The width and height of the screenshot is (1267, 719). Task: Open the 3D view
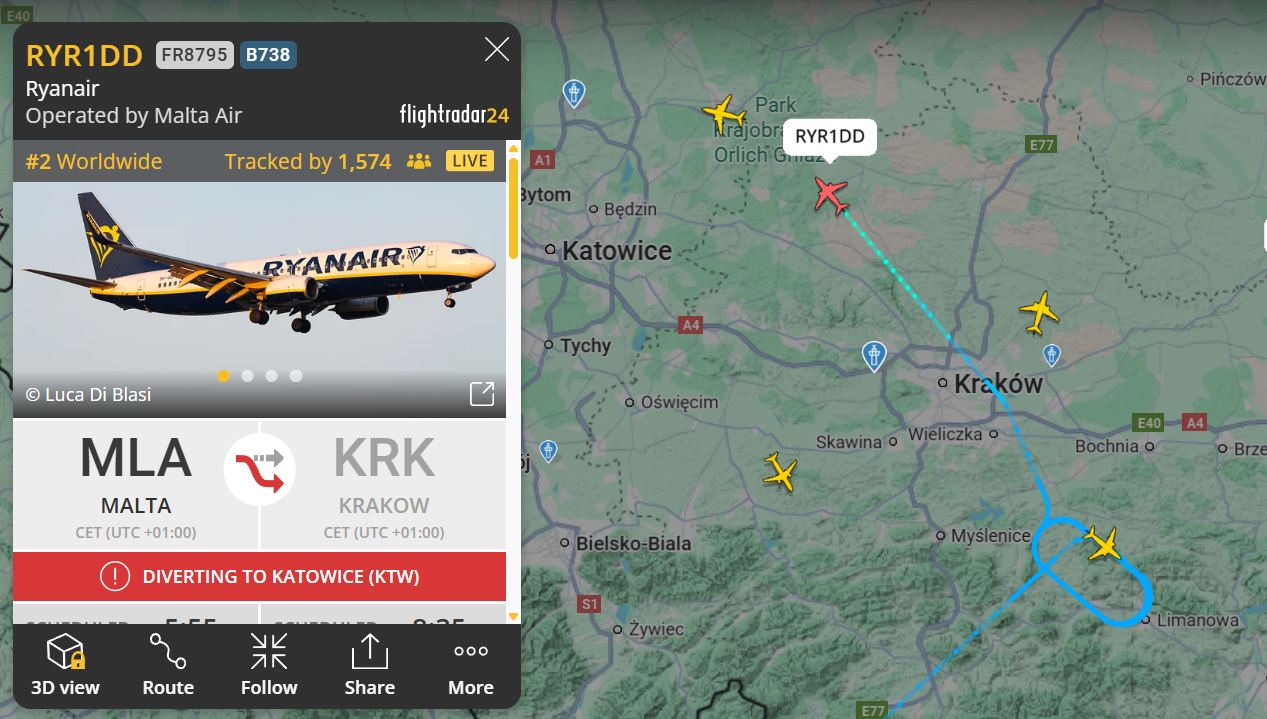65,665
